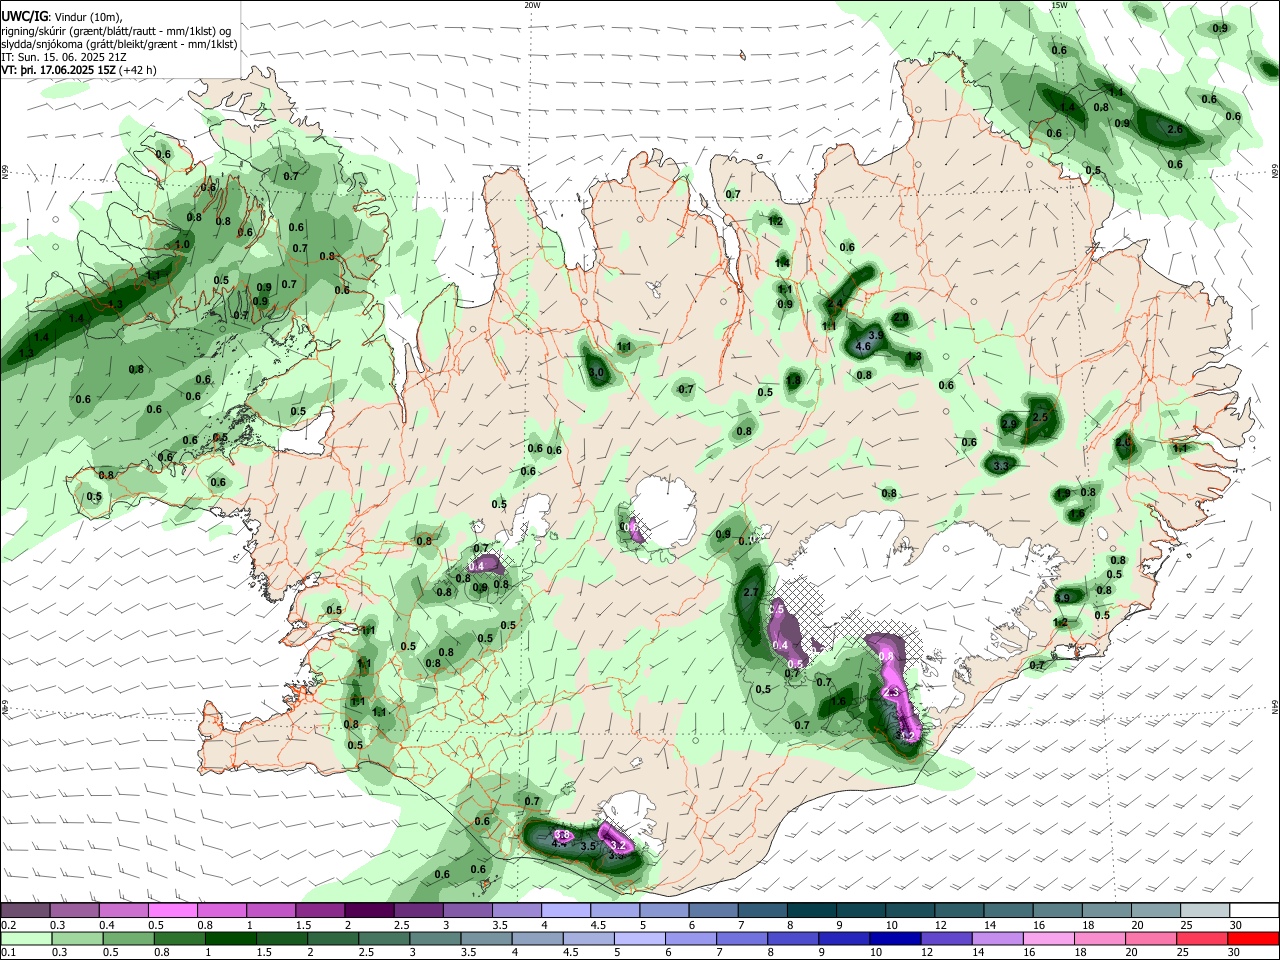The height and width of the screenshot is (960, 1280).
Task: Click the 3.0 value in north-central Iceland
Action: coord(597,372)
